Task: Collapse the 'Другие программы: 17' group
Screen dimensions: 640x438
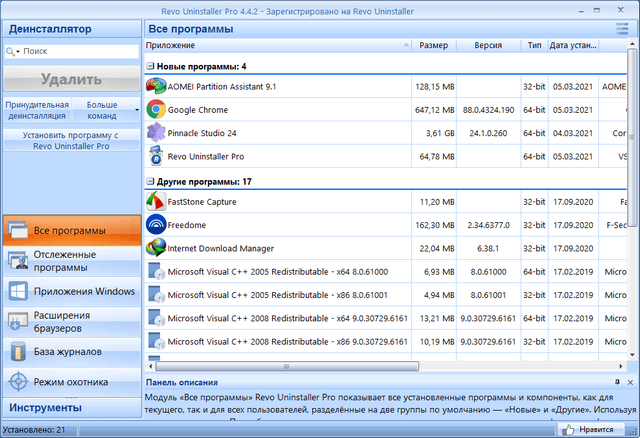Action: tap(150, 182)
